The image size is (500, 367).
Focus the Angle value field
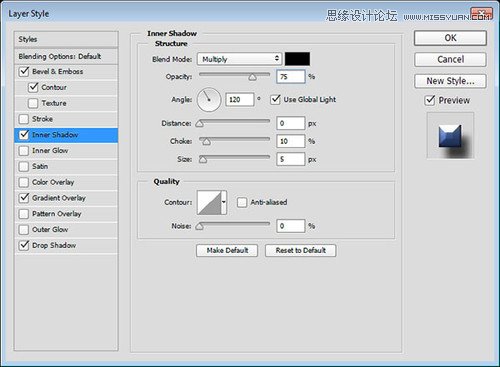tap(240, 99)
